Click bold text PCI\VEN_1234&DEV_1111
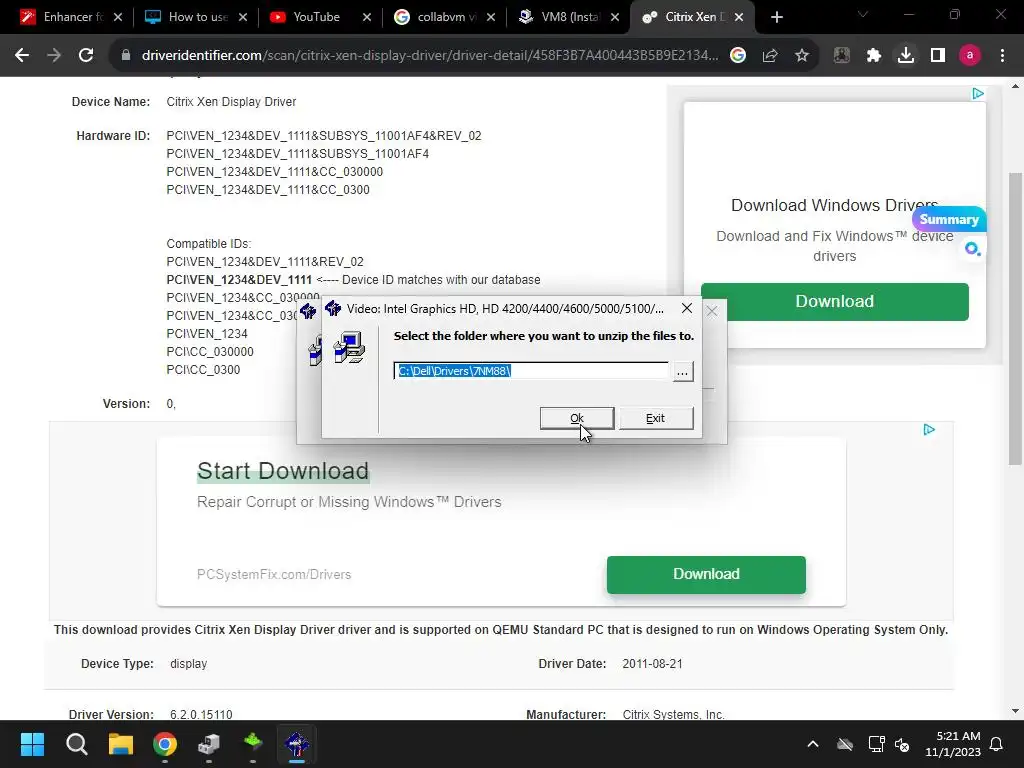Image resolution: width=1024 pixels, height=768 pixels. coord(239,280)
